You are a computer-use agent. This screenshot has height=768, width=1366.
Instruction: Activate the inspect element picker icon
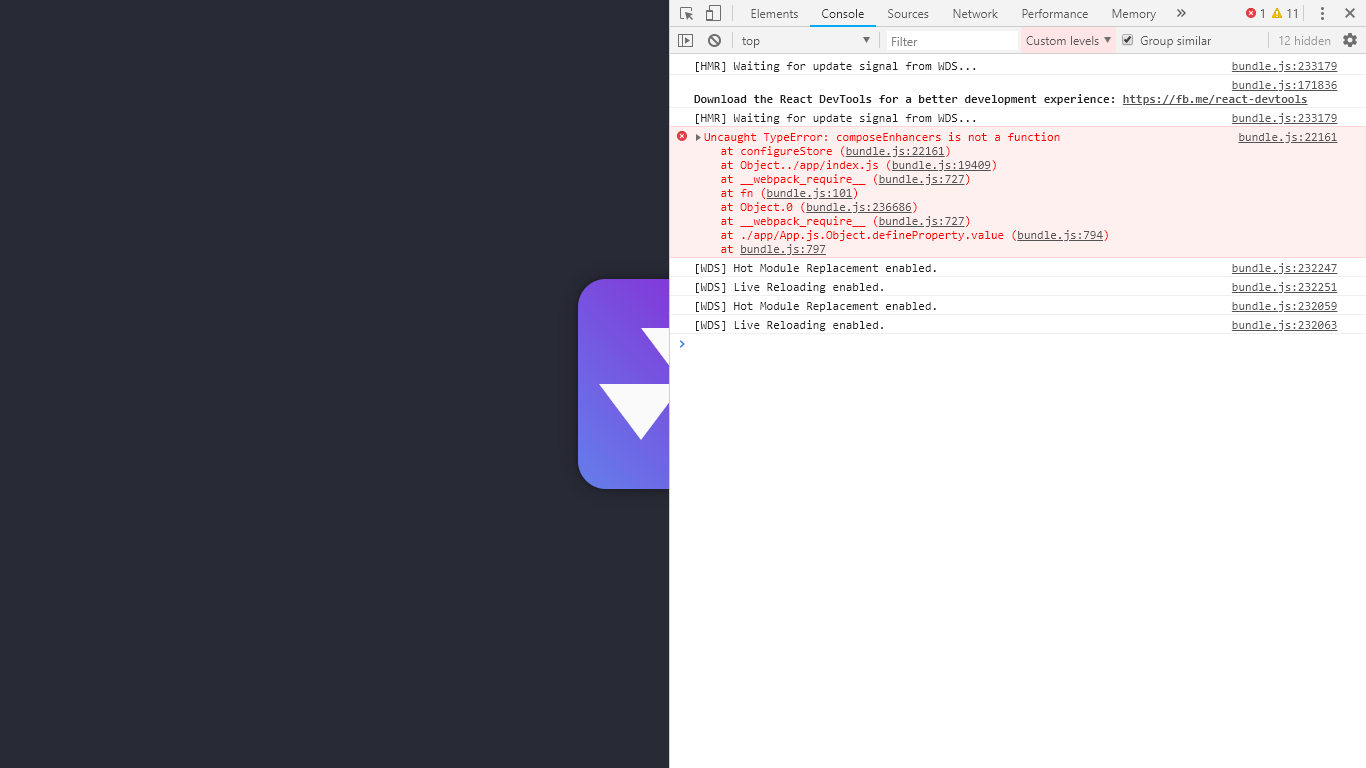(x=686, y=13)
